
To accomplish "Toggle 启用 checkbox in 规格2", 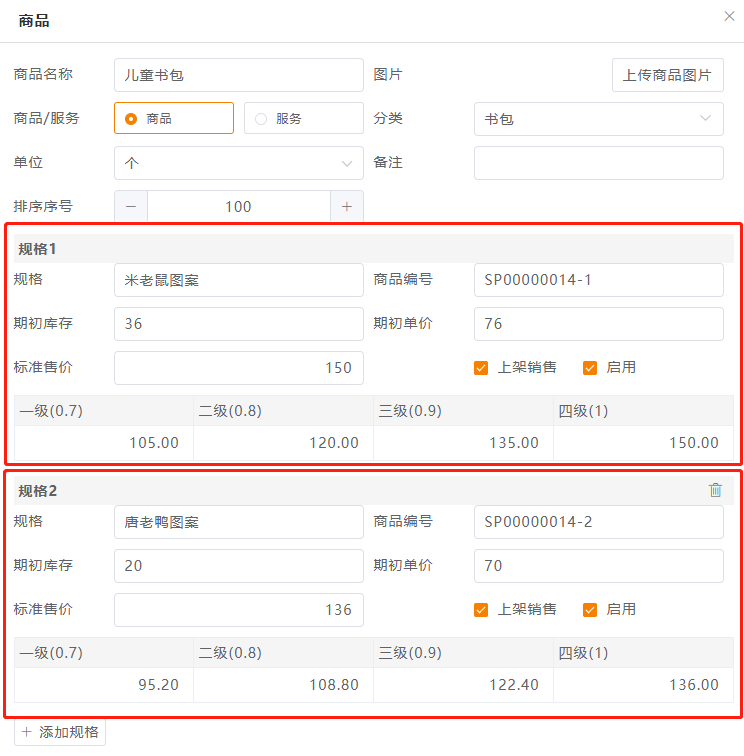I will tap(590, 609).
